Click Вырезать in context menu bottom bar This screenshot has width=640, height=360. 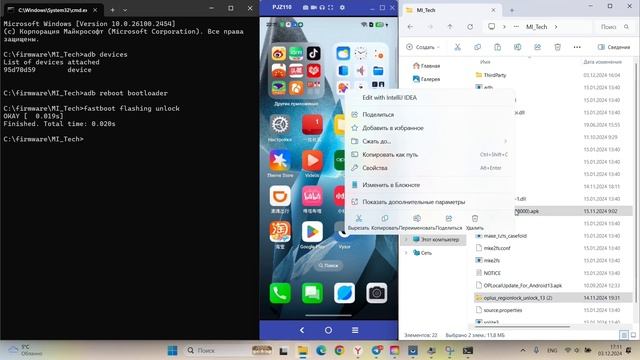[x=358, y=222]
